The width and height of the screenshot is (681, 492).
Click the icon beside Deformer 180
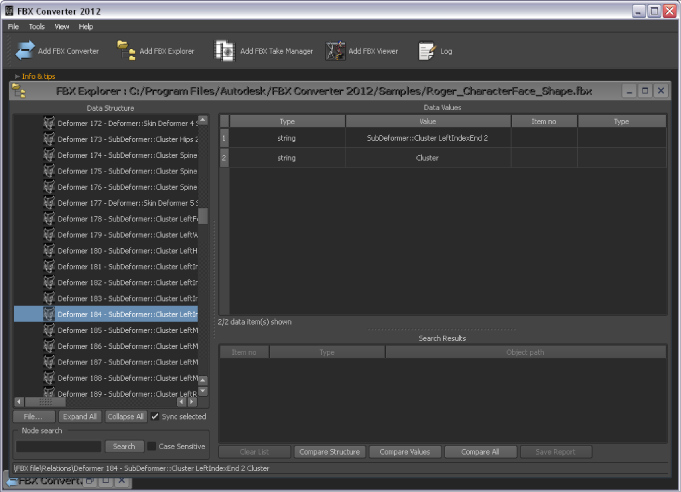point(49,251)
